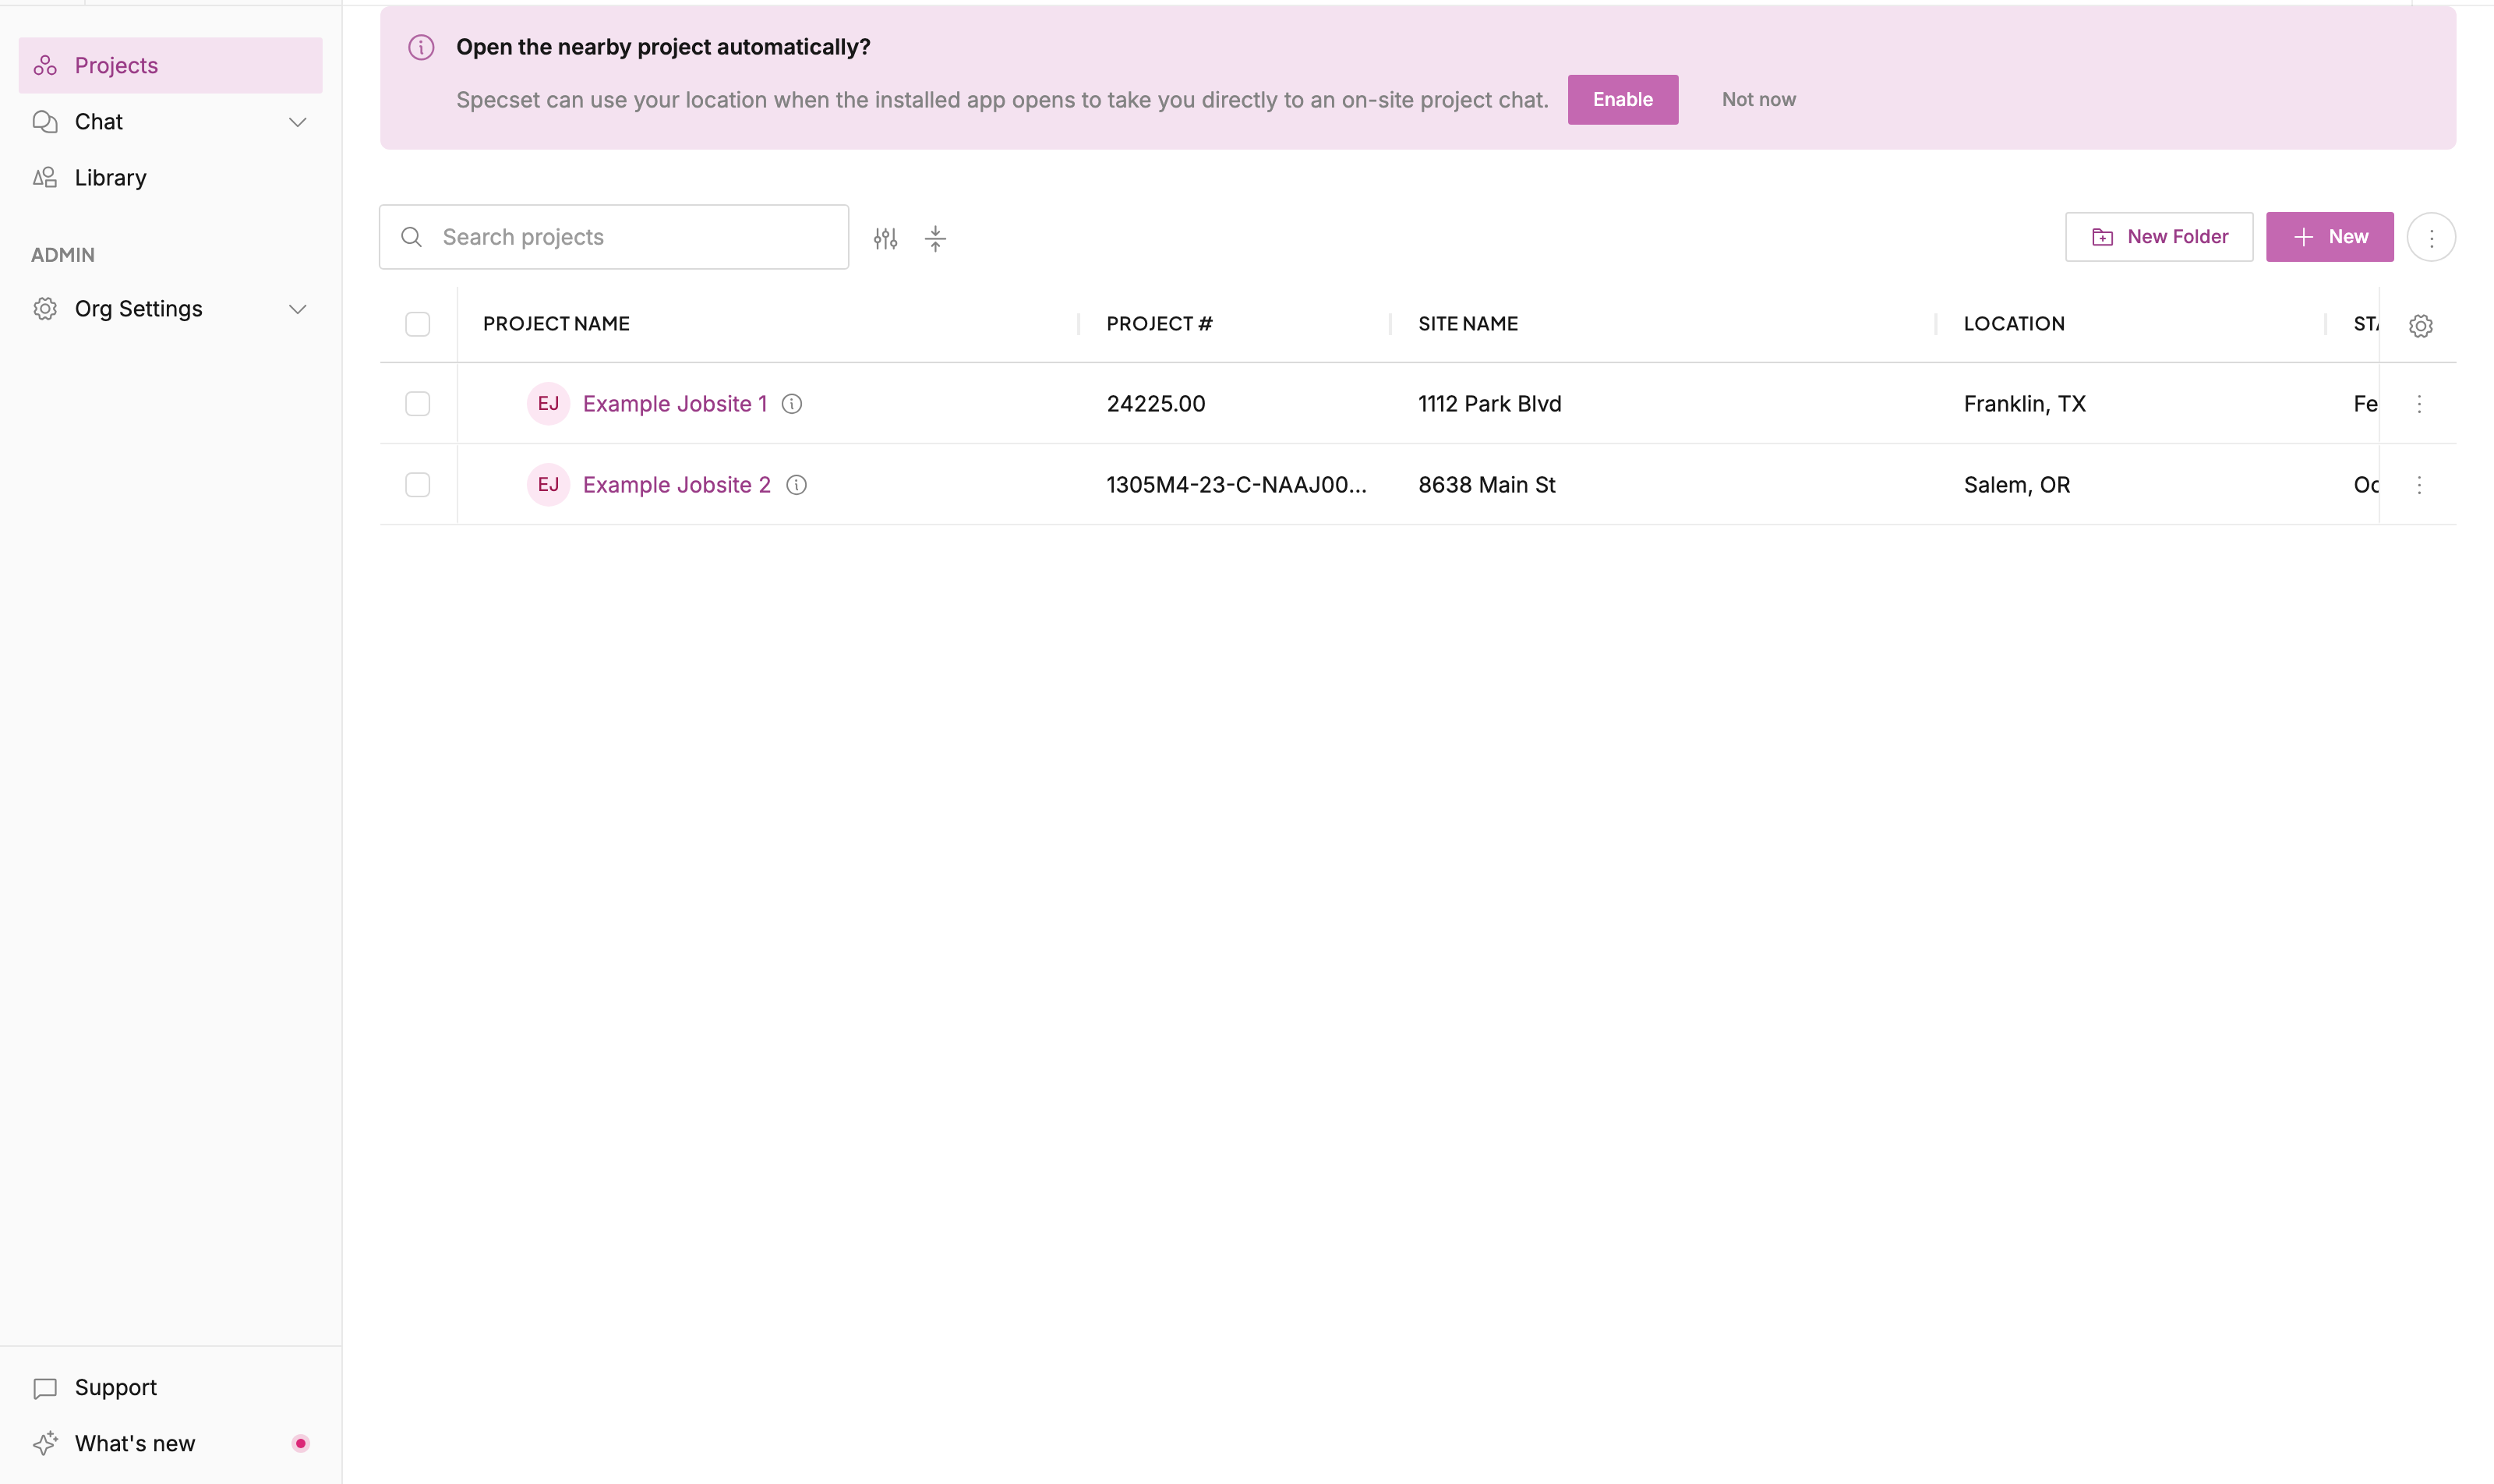This screenshot has width=2494, height=1484.
Task: Expand the Chat chevron
Action: coord(297,122)
